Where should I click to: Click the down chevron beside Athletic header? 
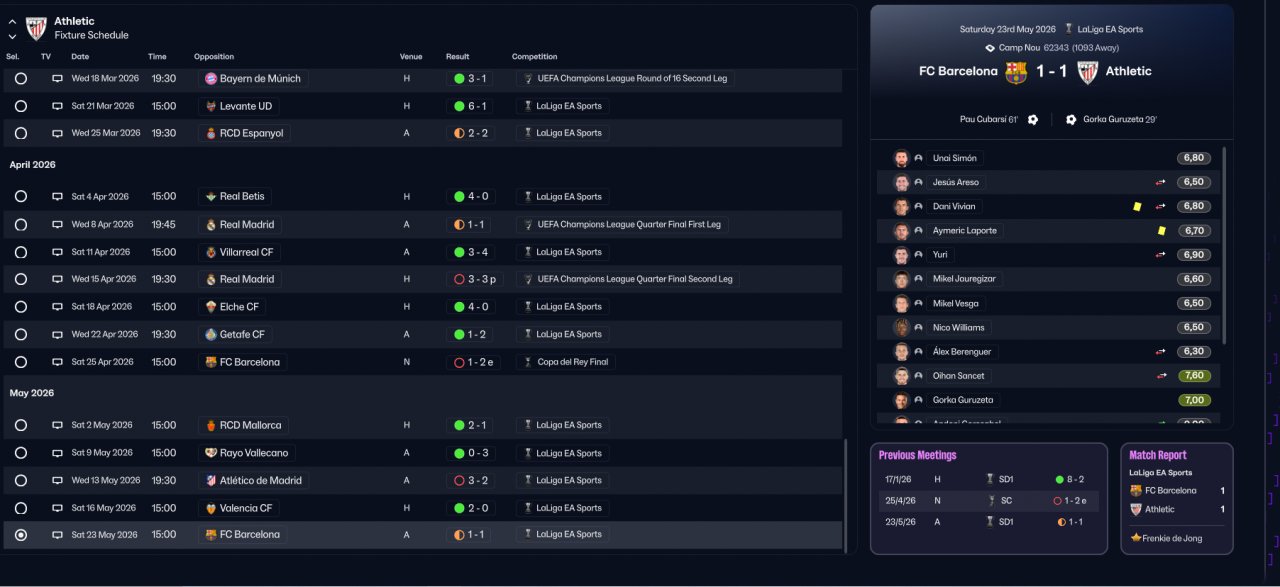[x=12, y=36]
